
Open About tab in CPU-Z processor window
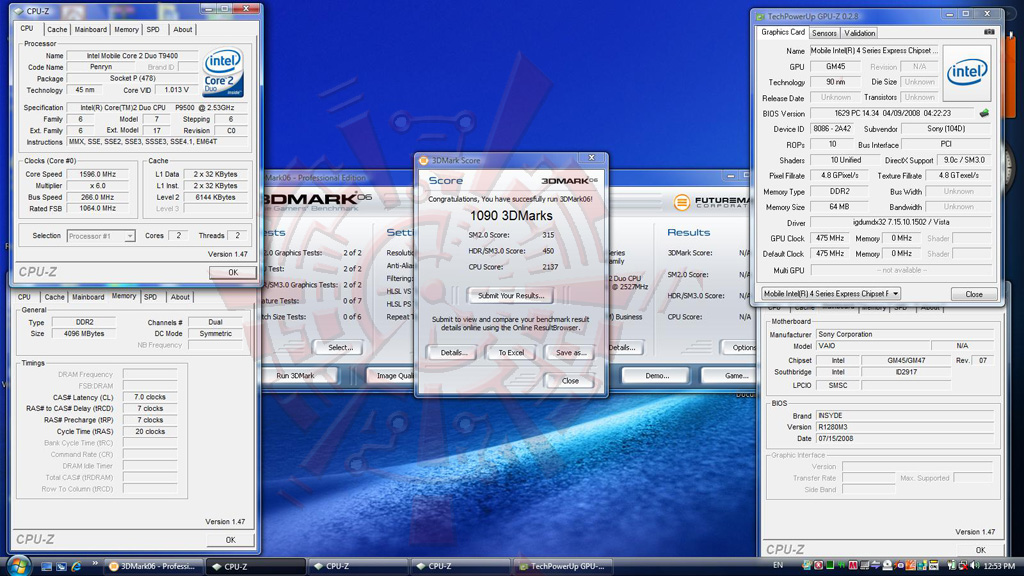(x=182, y=29)
